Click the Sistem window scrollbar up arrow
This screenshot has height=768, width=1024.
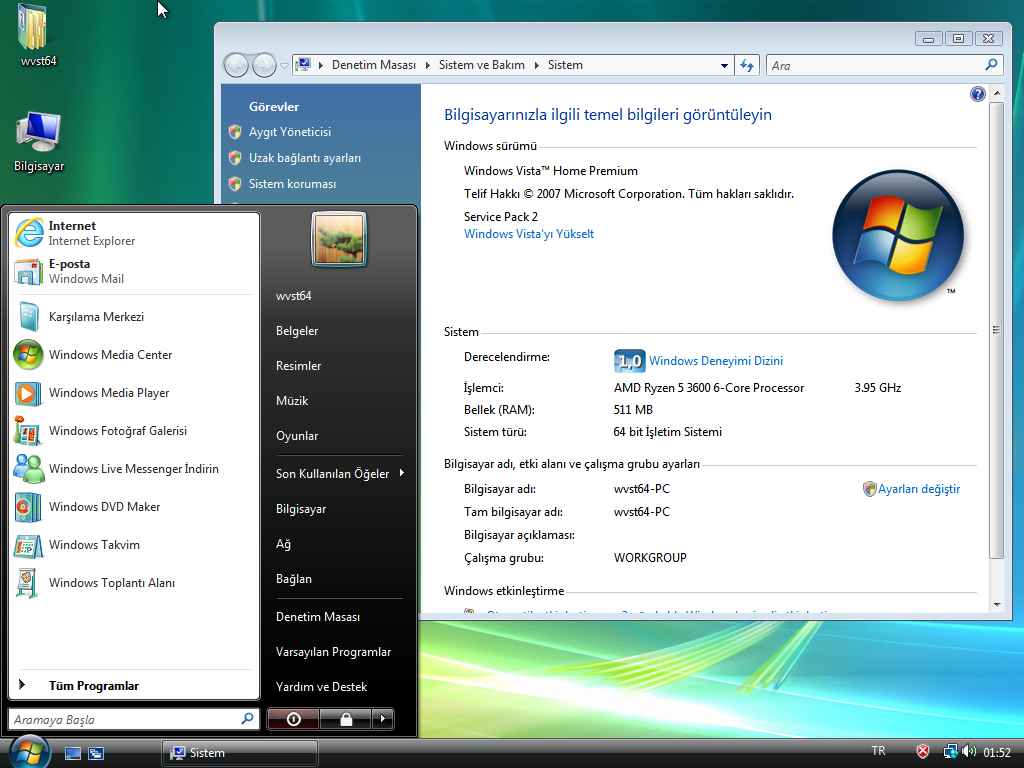(997, 93)
